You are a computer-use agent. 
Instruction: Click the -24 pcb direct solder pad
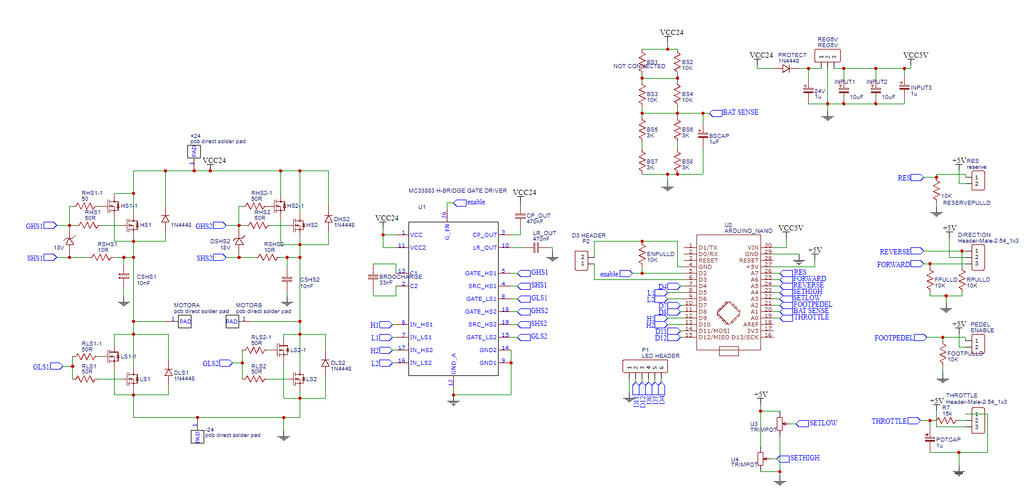(197, 437)
